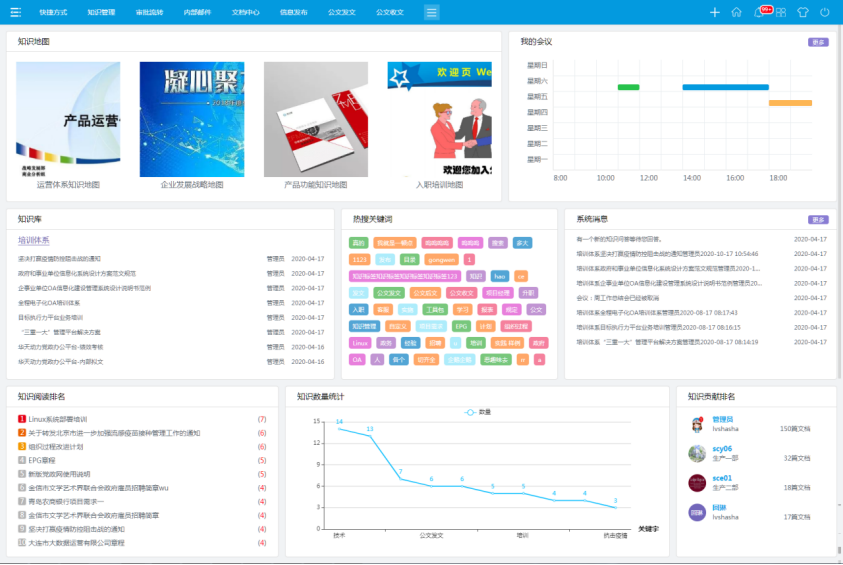Go to home via house icon

(x=736, y=12)
